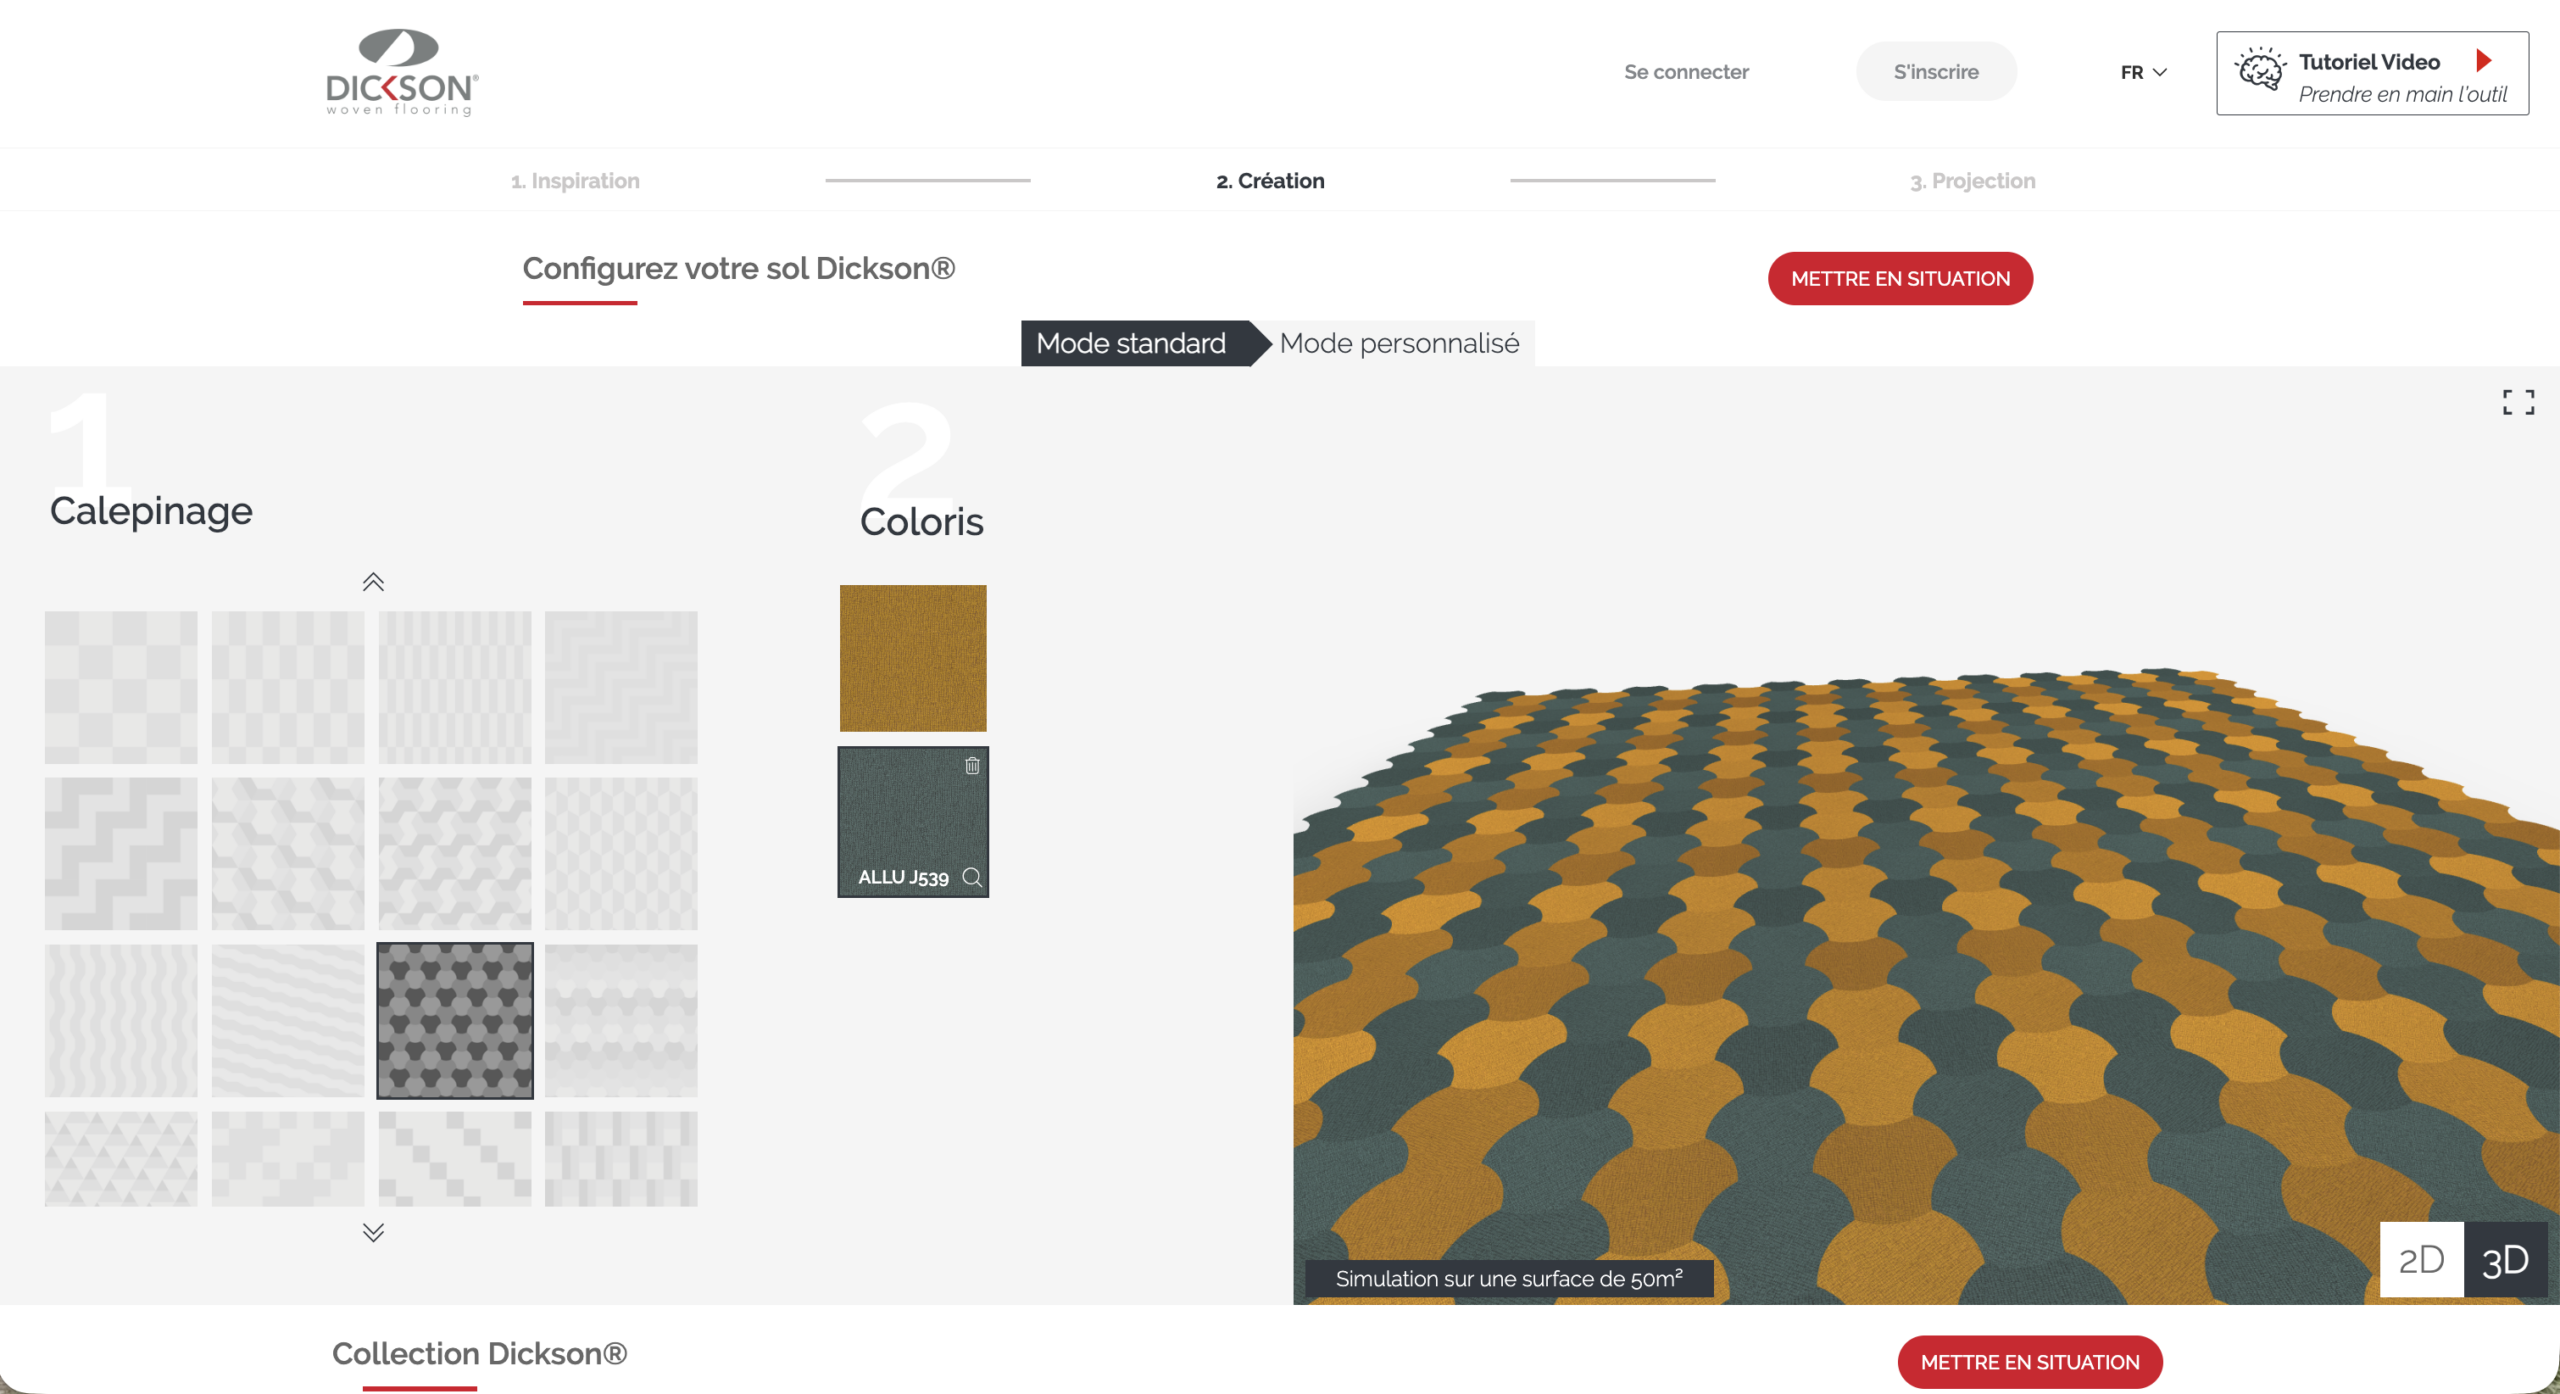Enter fullscreen preview mode

click(x=2518, y=402)
